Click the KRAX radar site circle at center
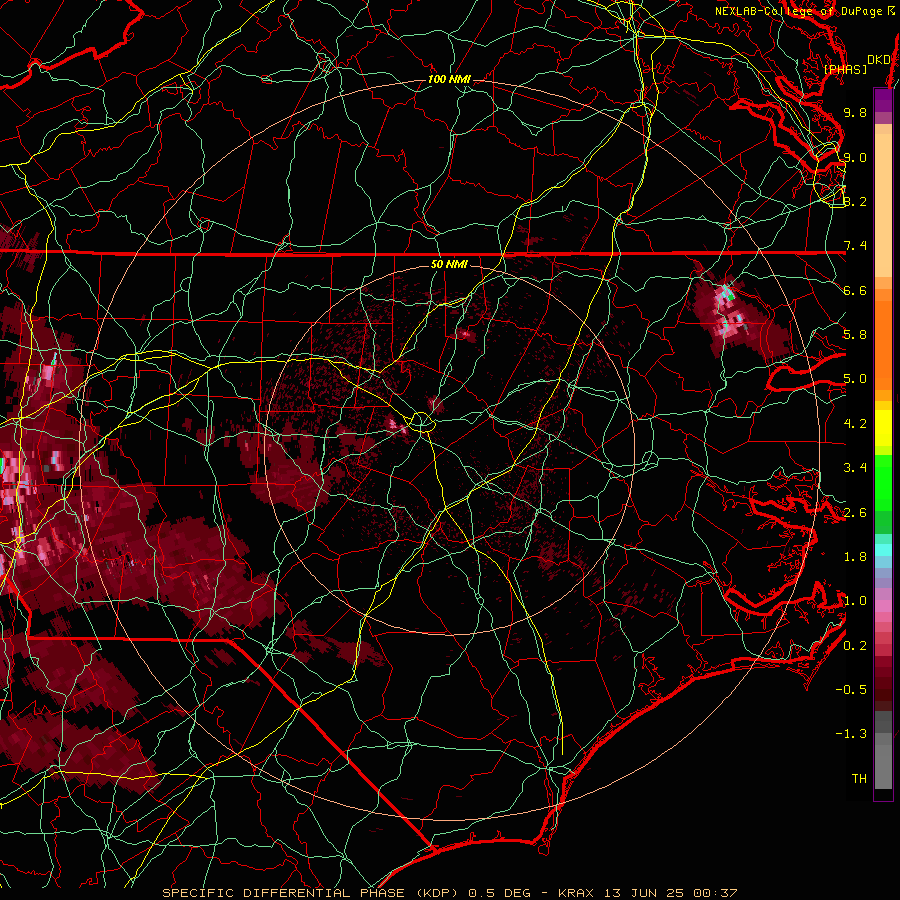This screenshot has height=900, width=900. point(422,422)
